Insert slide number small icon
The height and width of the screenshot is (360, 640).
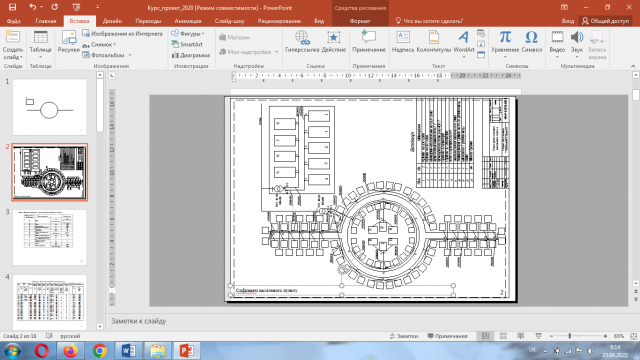pyautogui.click(x=481, y=44)
